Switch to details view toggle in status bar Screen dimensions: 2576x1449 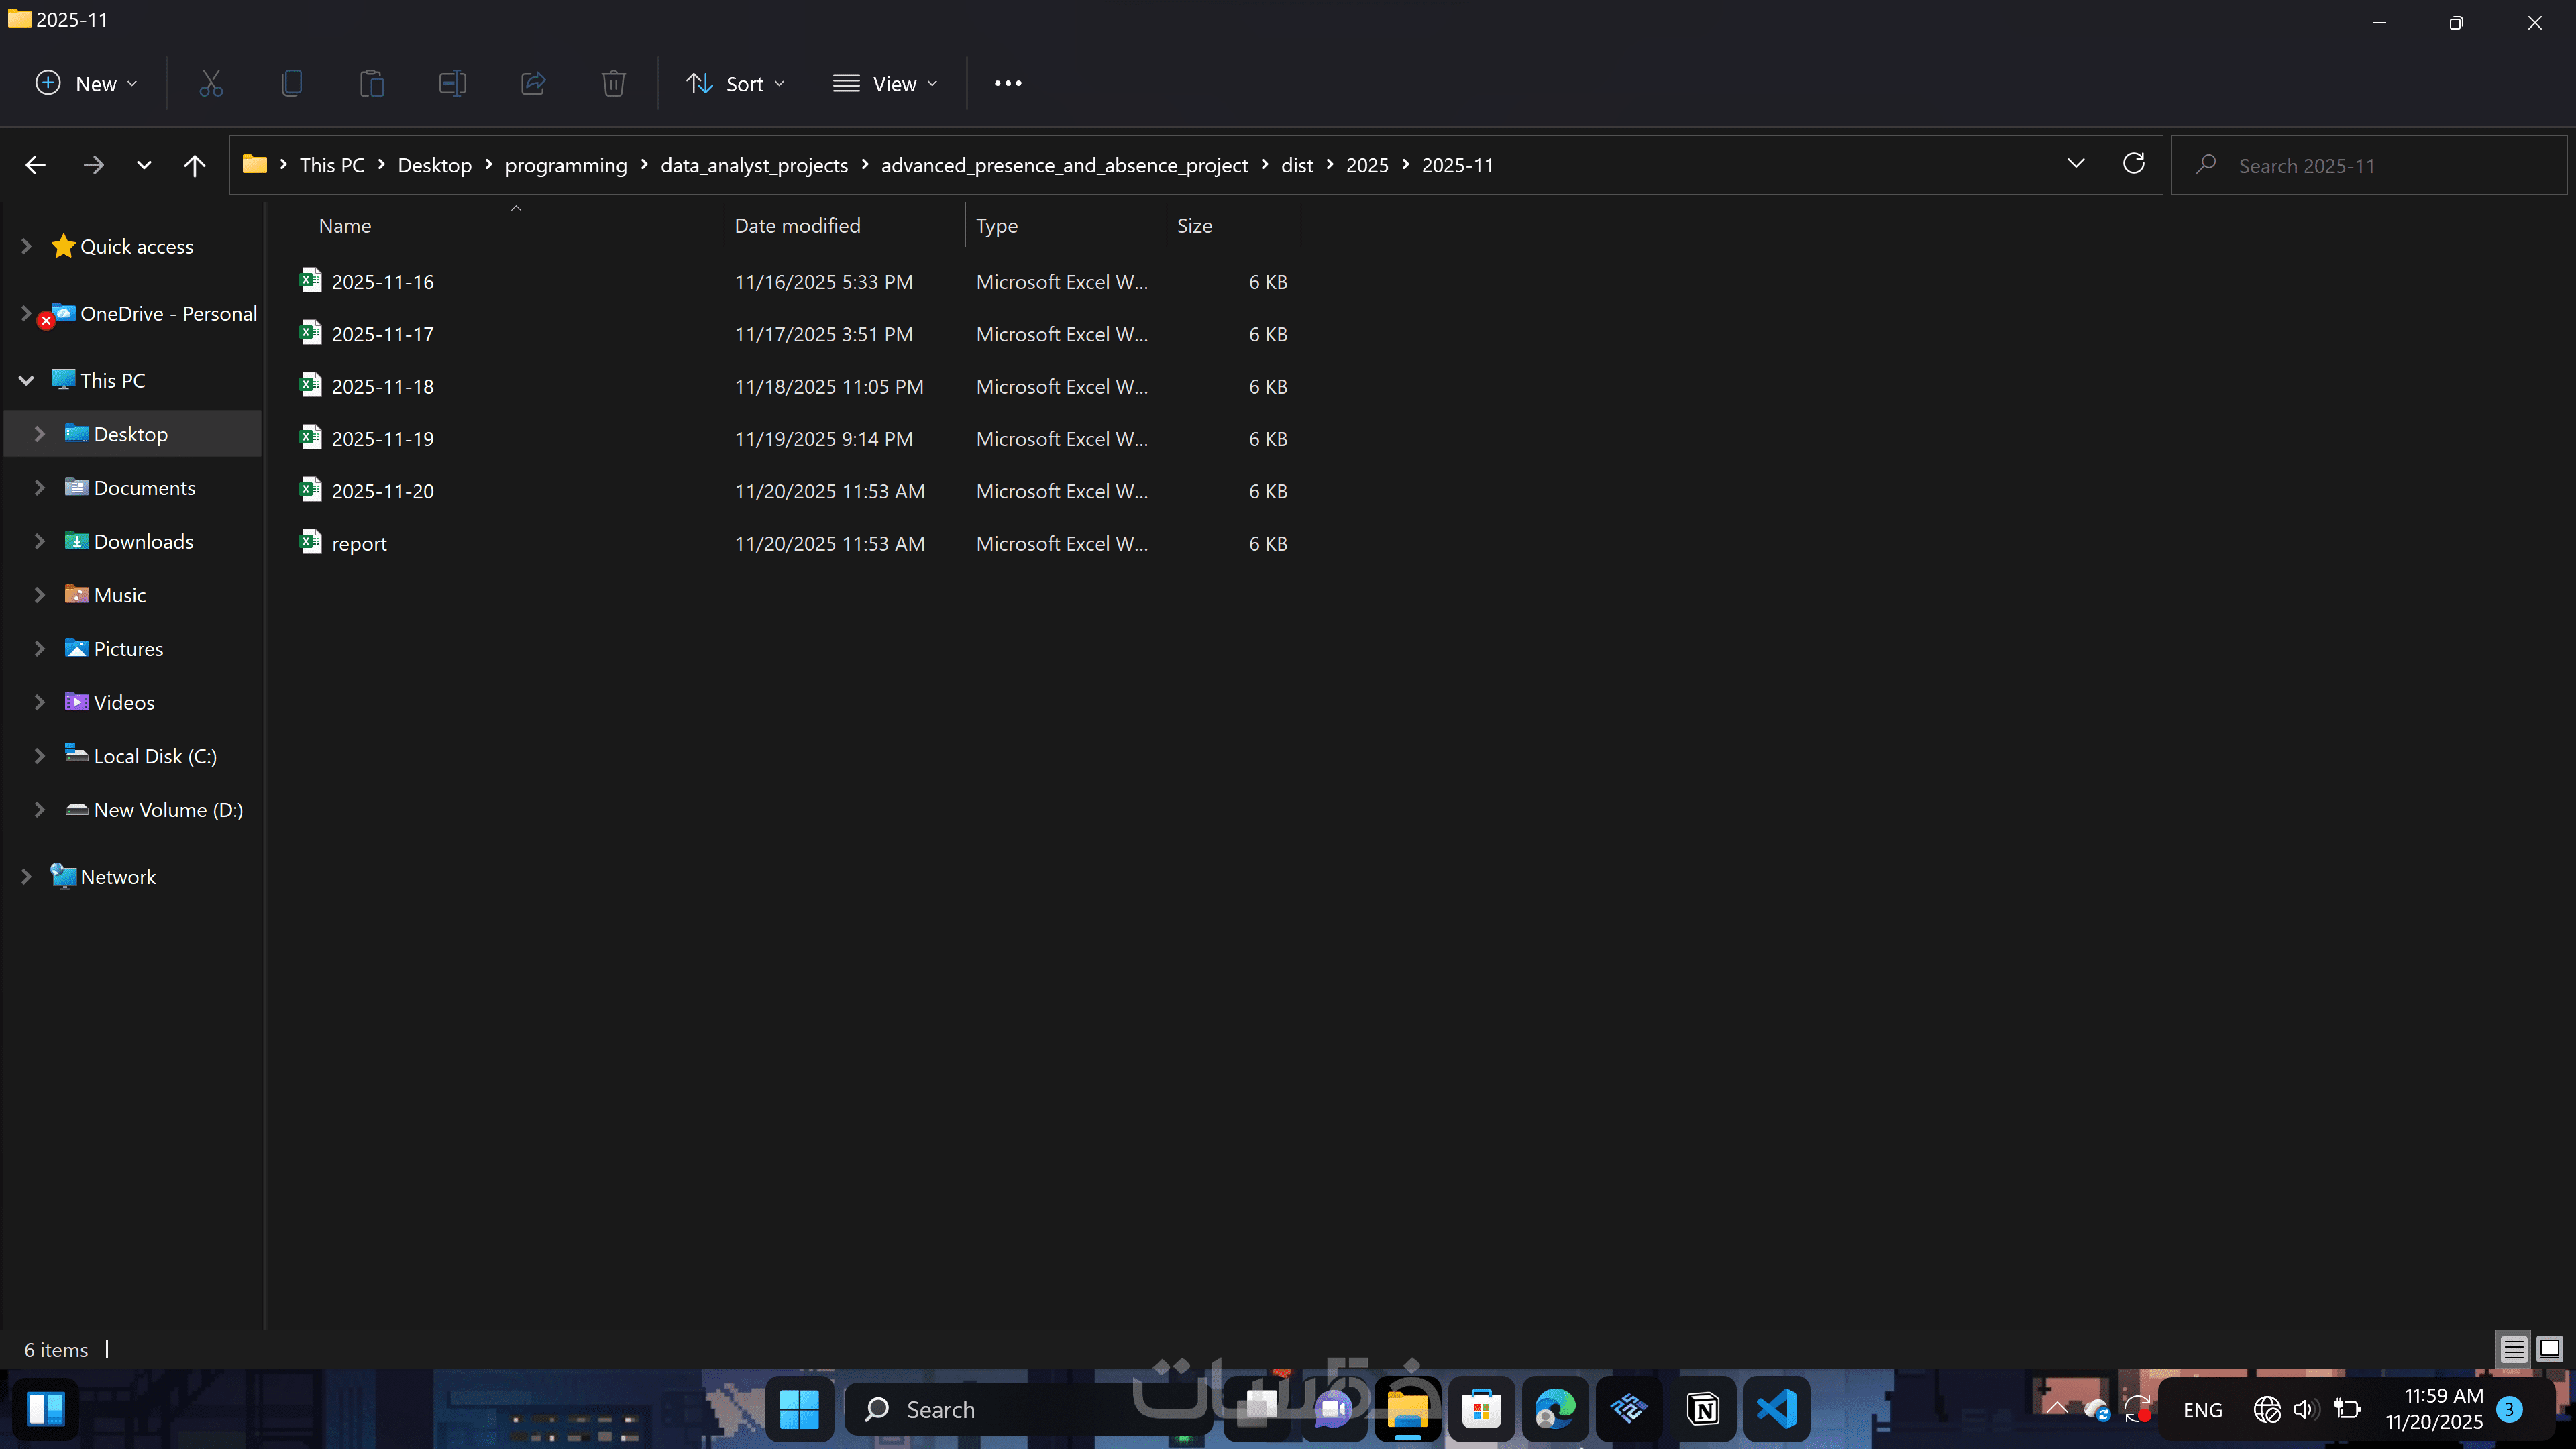tap(2513, 1349)
